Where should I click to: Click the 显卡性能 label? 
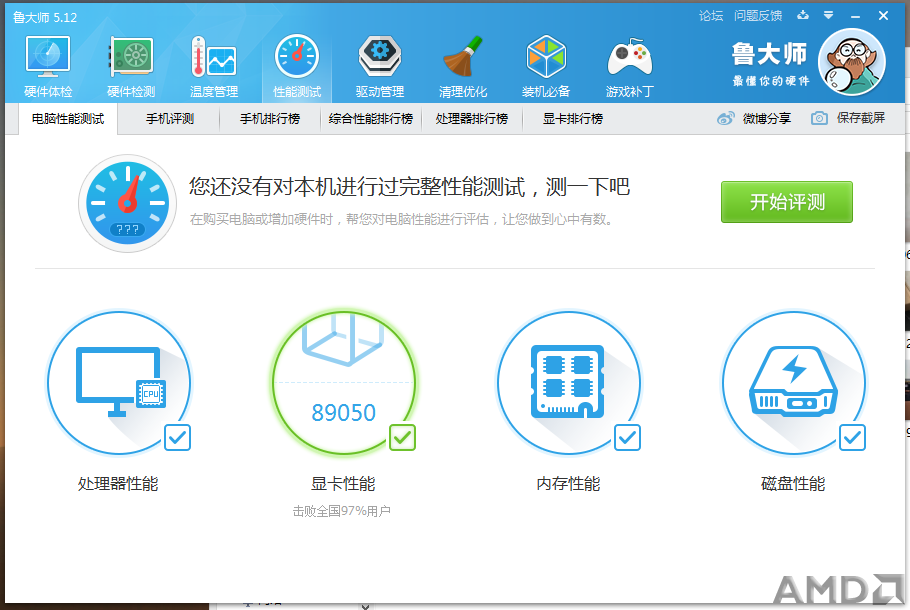pos(343,483)
